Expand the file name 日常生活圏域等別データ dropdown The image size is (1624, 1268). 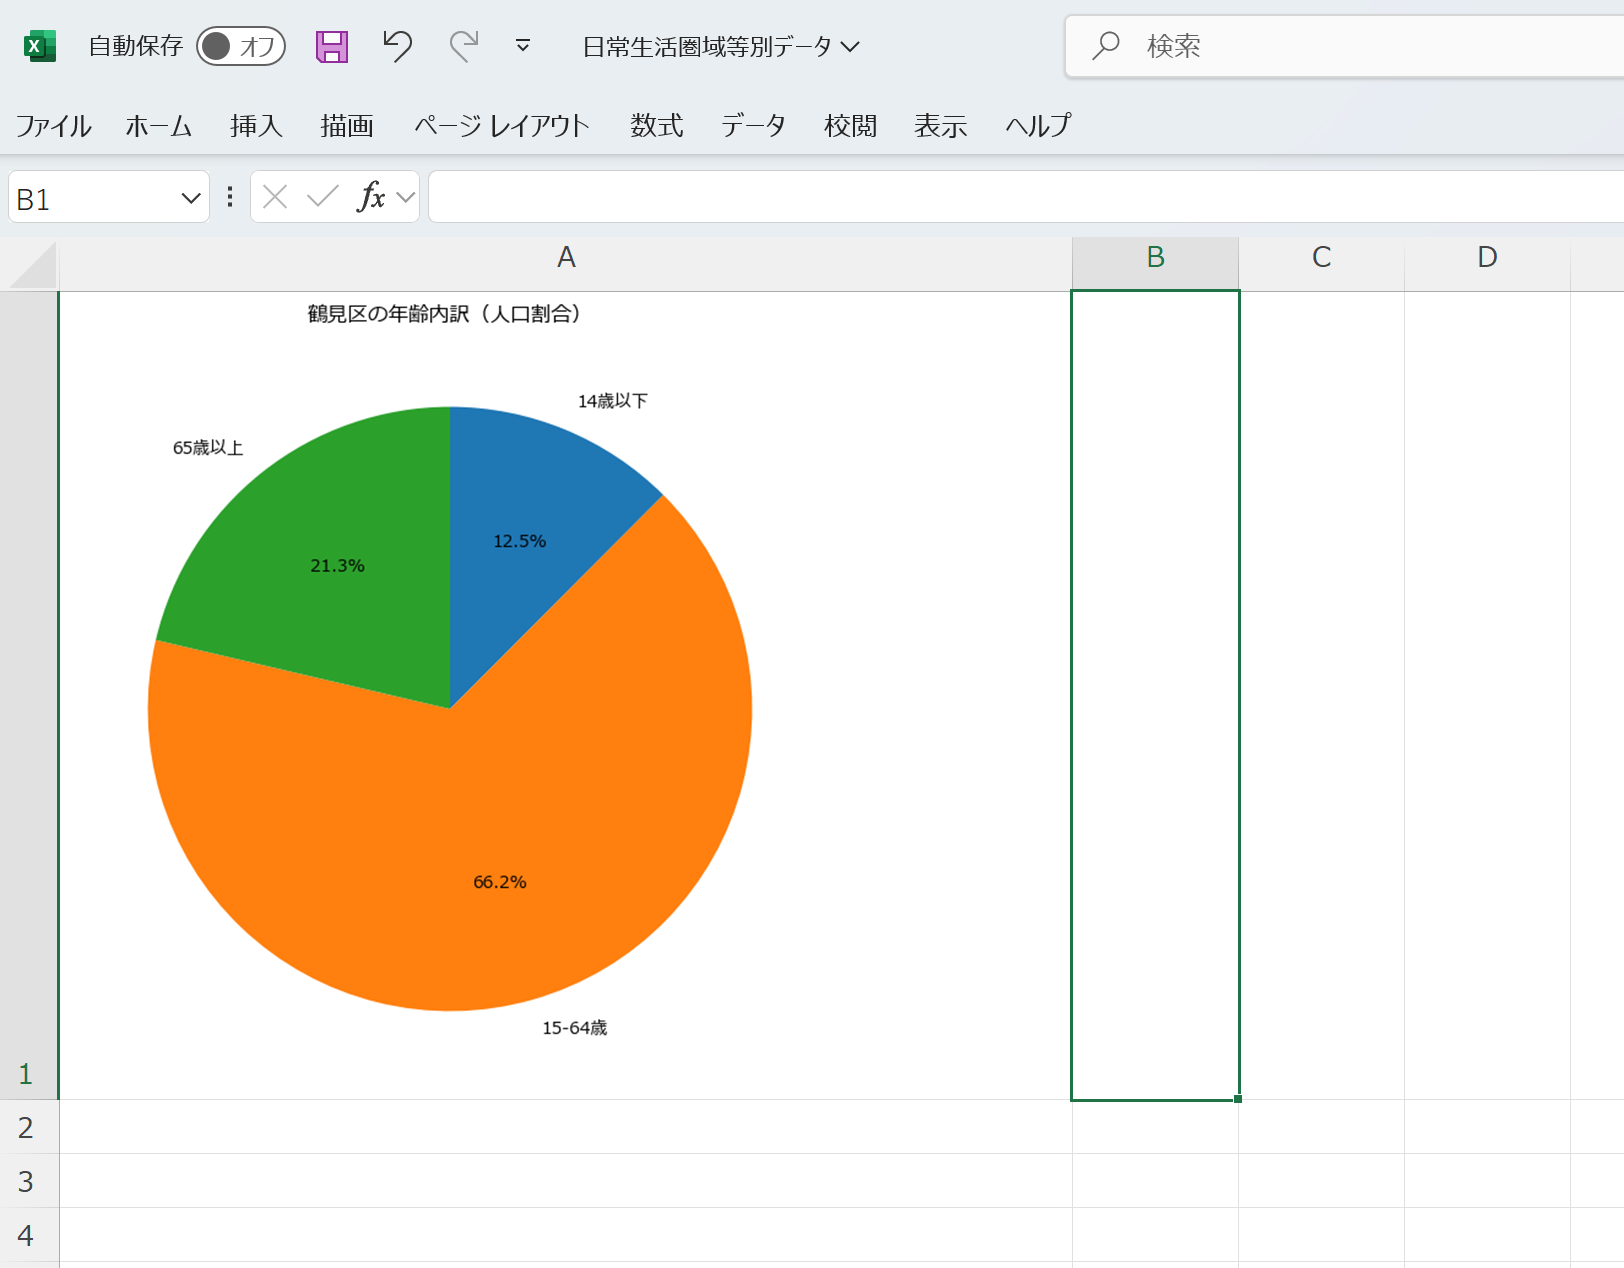(x=850, y=47)
